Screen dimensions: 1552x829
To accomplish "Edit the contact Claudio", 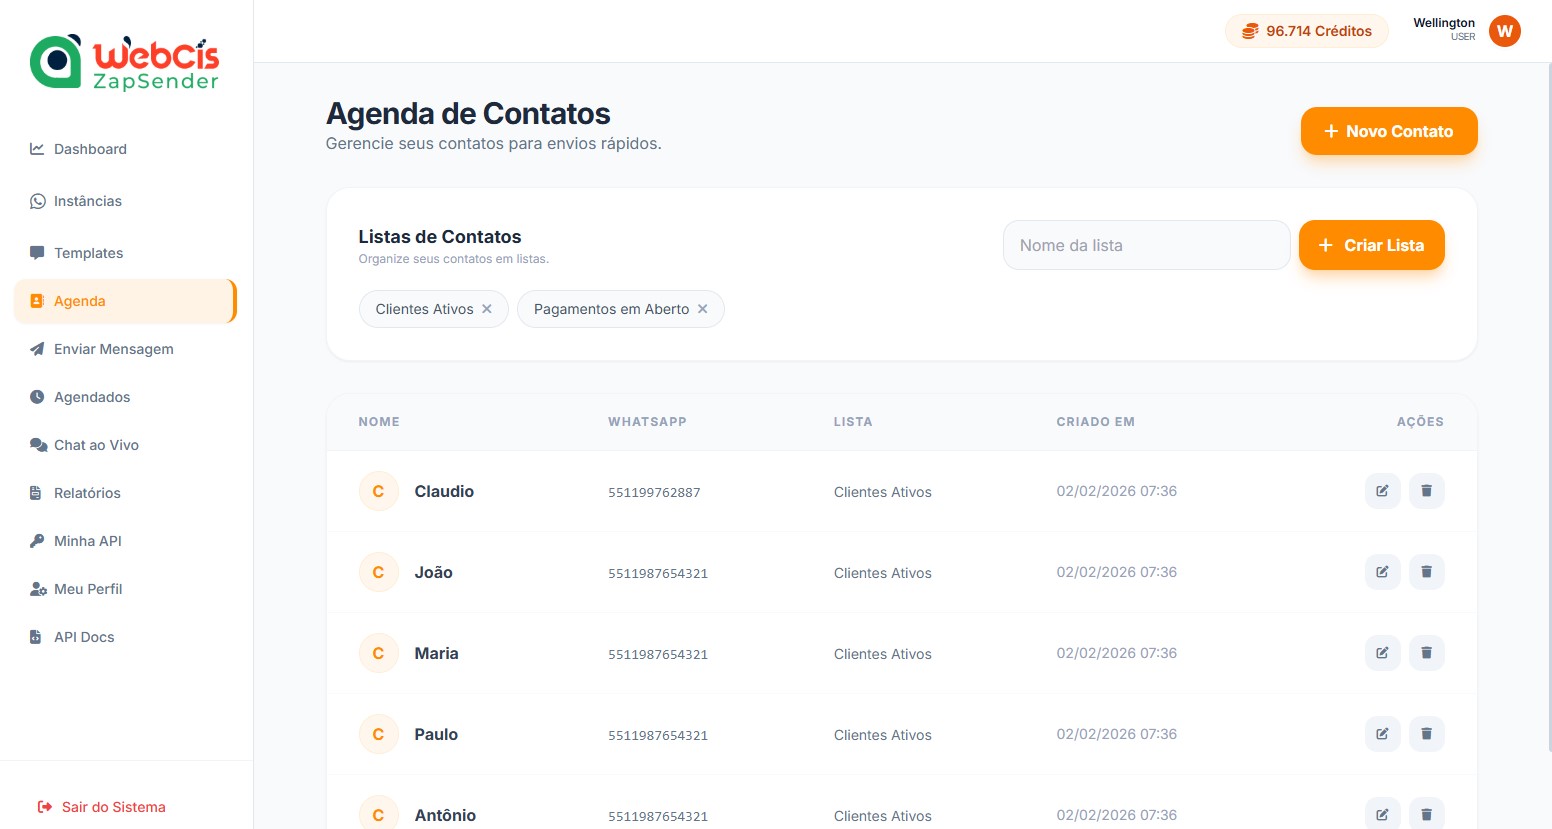I will tap(1382, 491).
